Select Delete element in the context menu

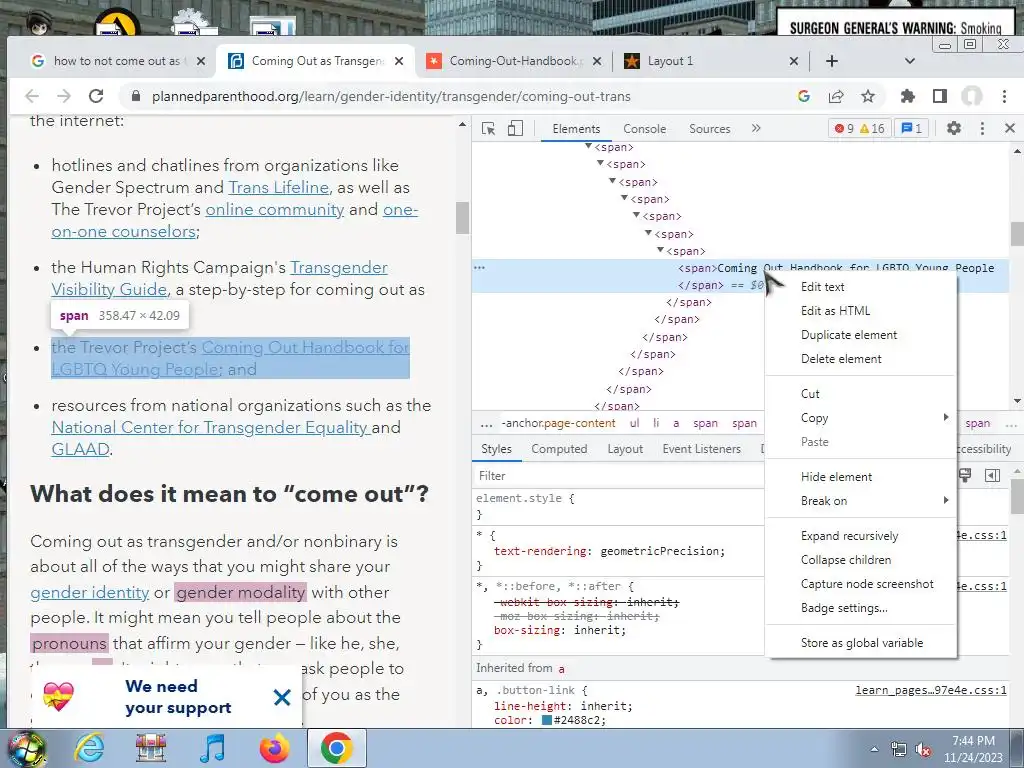point(861,359)
